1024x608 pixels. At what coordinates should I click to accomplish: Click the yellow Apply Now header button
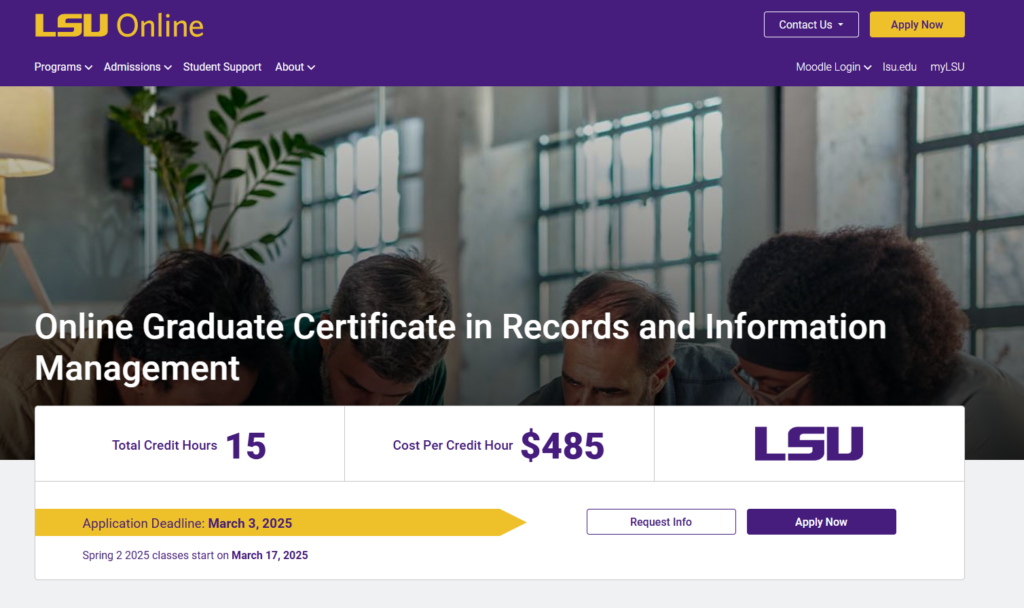coord(917,25)
